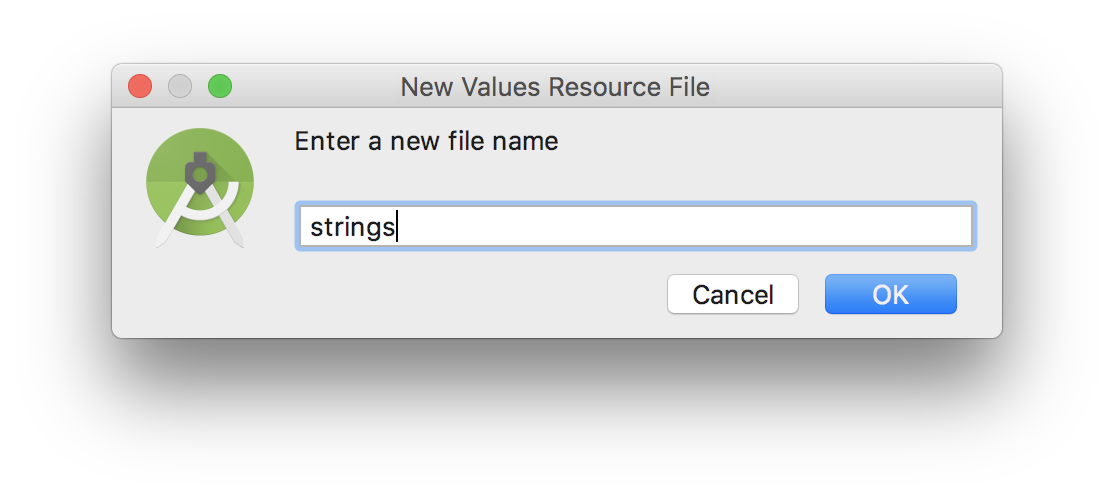Select the blue OK default button
Viewport: 1114px width, 498px height.
click(x=890, y=294)
